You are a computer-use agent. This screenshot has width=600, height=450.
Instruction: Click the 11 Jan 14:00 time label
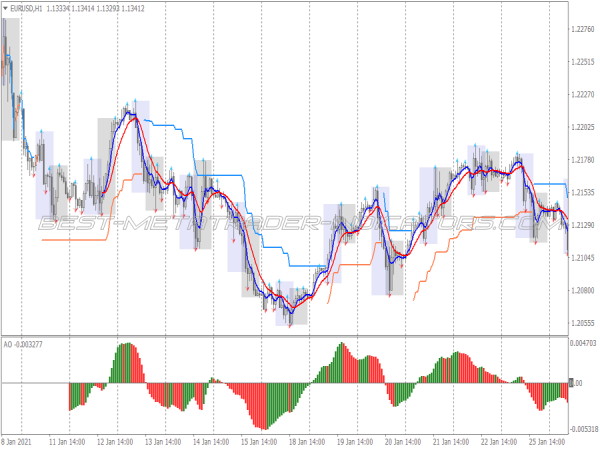click(x=67, y=442)
